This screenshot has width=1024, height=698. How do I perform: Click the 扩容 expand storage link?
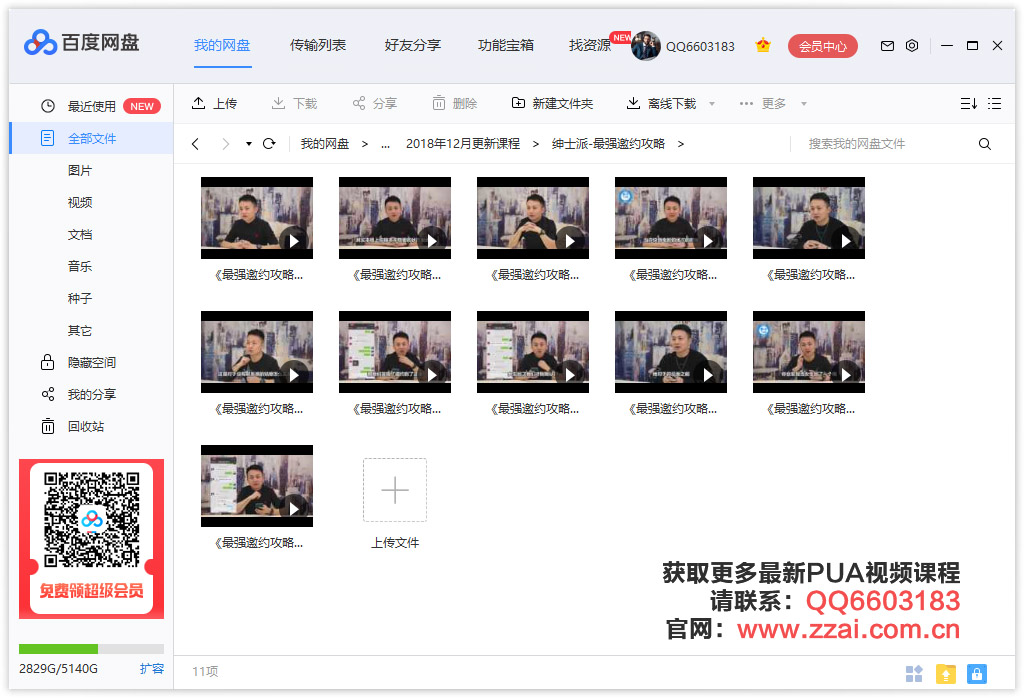152,668
